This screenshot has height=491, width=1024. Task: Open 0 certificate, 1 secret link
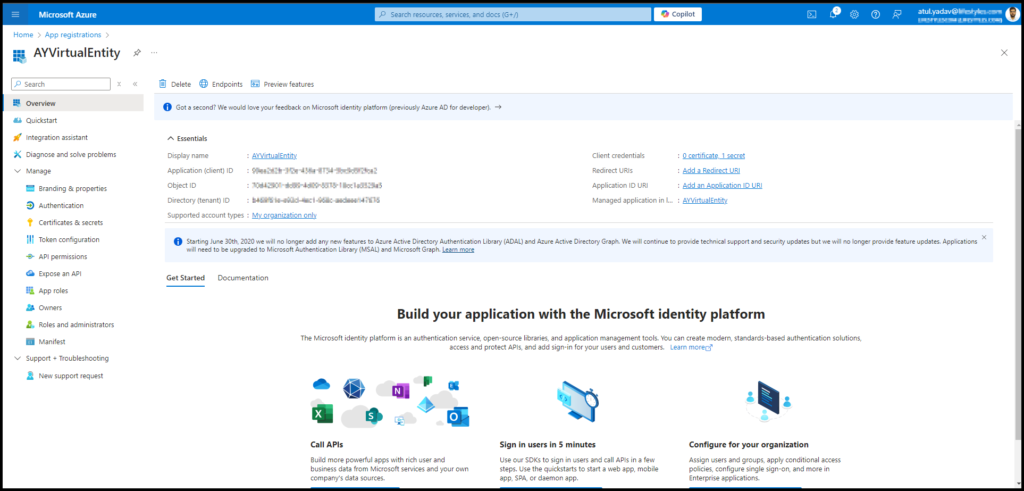point(714,155)
